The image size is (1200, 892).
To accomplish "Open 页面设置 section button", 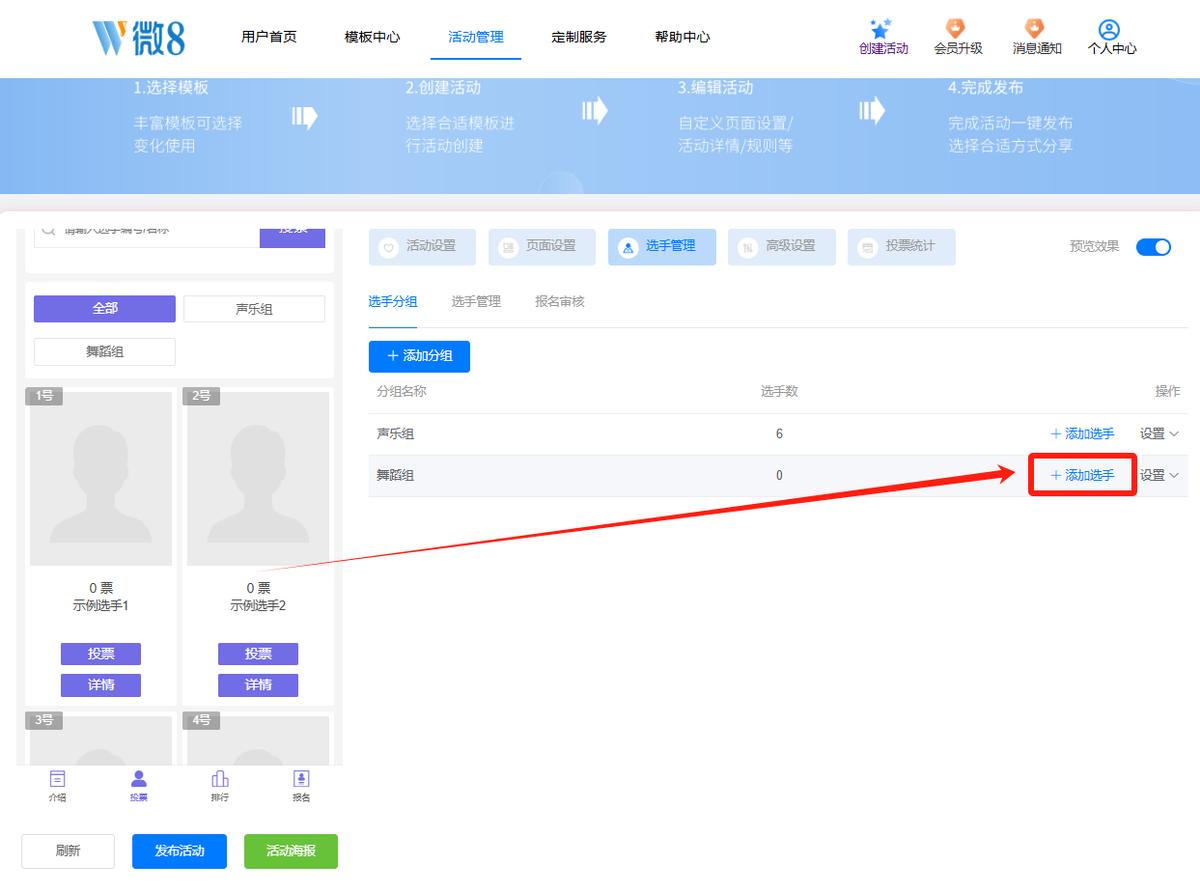I will (542, 247).
